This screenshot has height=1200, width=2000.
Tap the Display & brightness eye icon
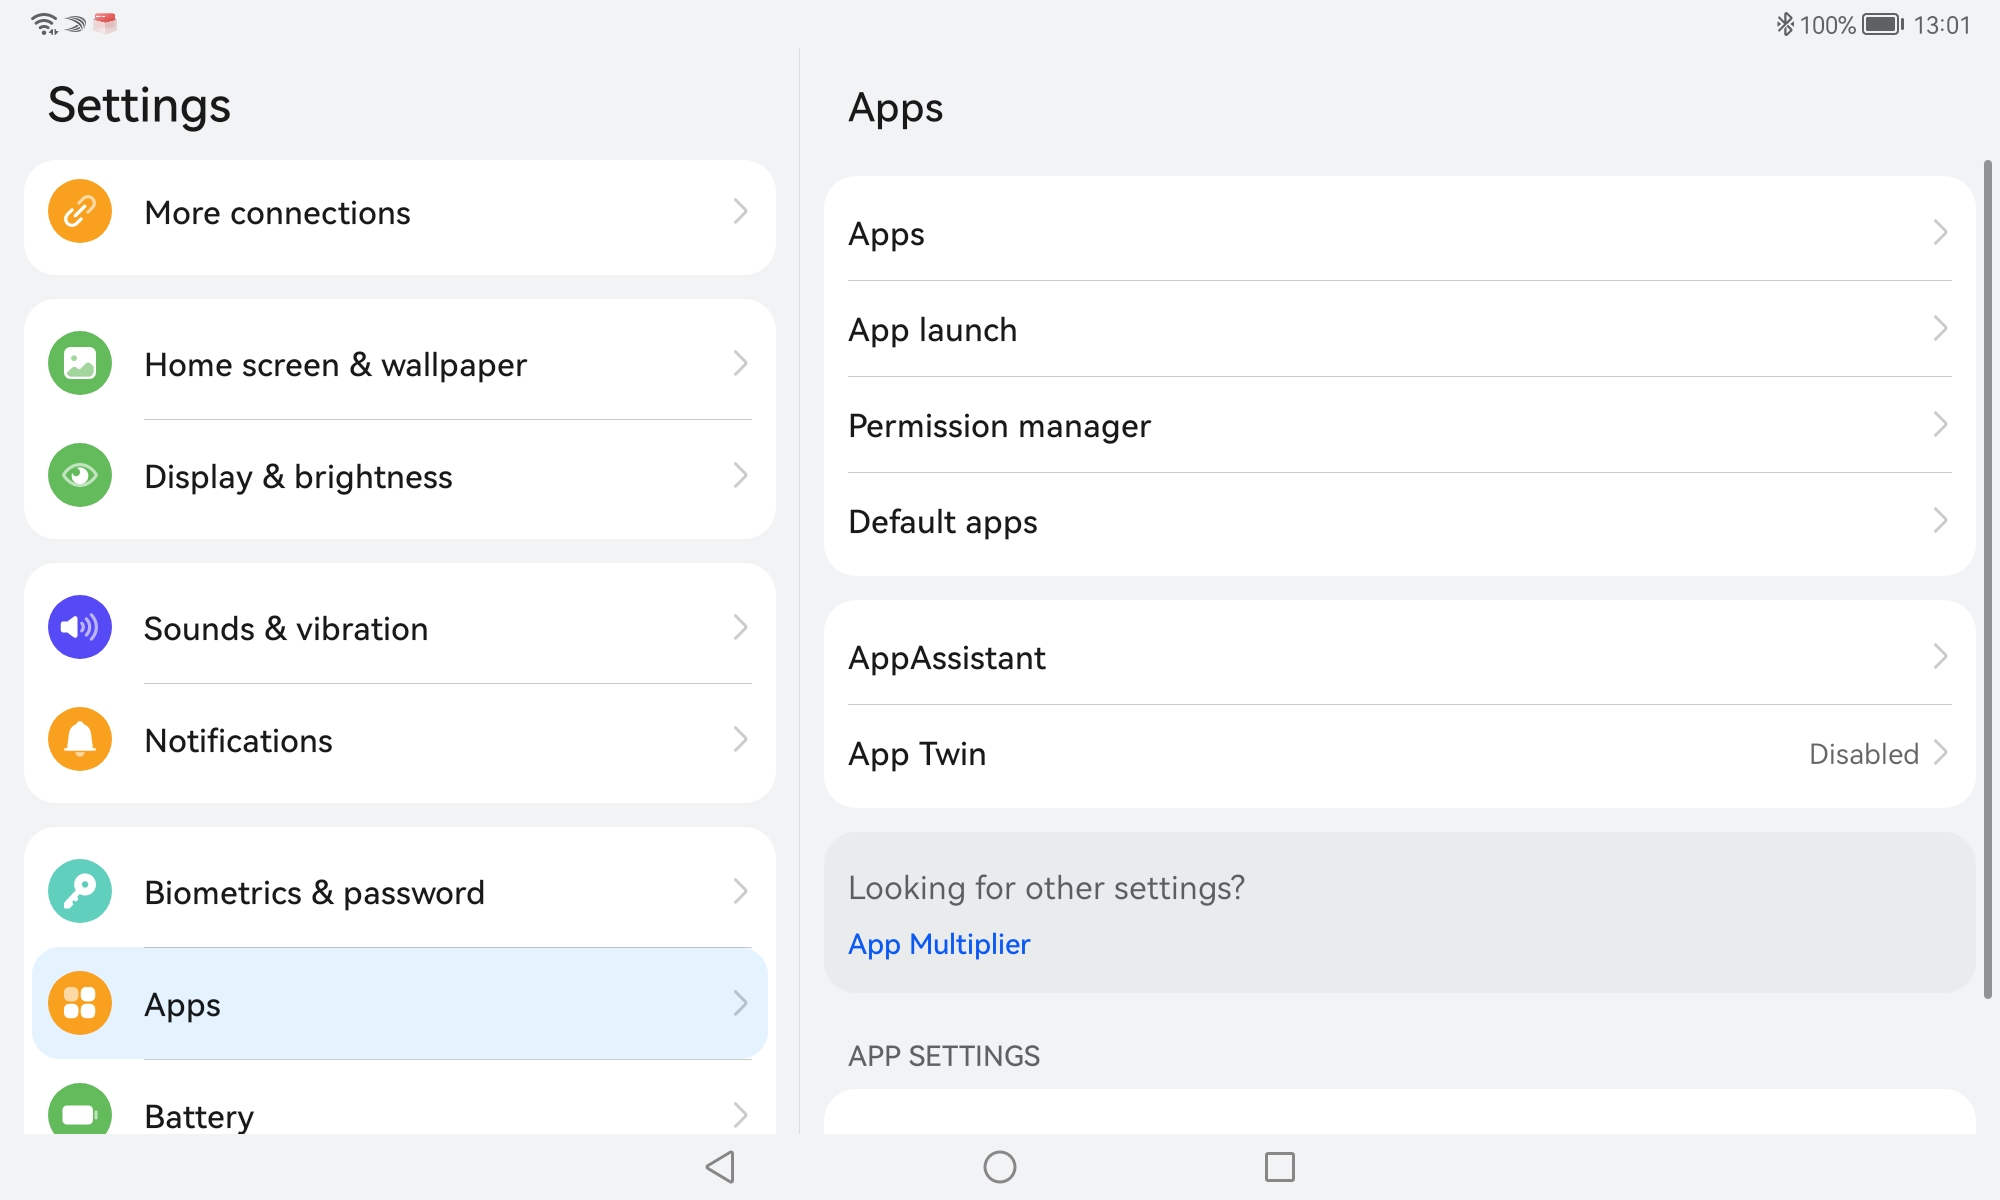point(80,476)
